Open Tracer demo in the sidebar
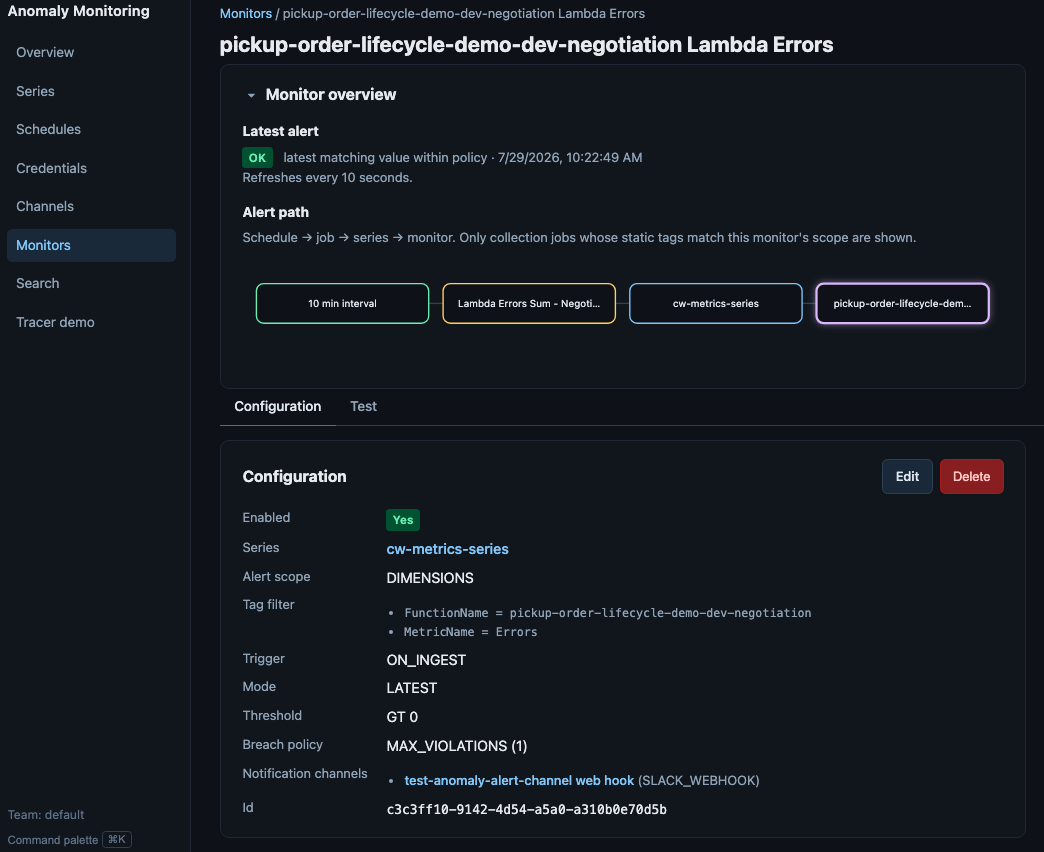Screen dimensions: 1044x852 (55, 322)
